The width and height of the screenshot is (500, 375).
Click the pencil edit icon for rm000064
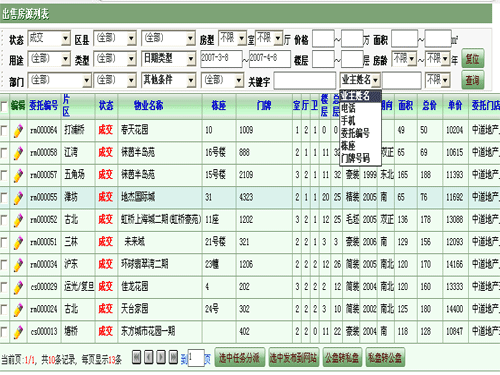point(18,130)
